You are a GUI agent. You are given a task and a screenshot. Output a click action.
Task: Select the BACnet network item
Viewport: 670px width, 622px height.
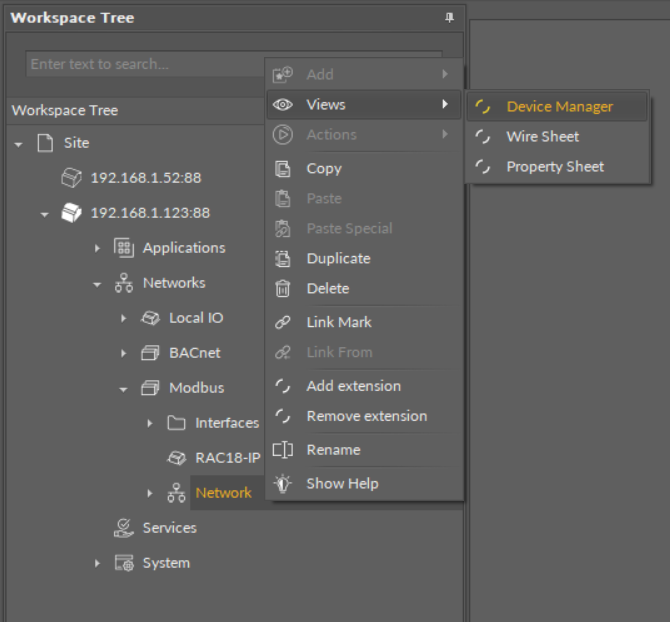coord(194,353)
